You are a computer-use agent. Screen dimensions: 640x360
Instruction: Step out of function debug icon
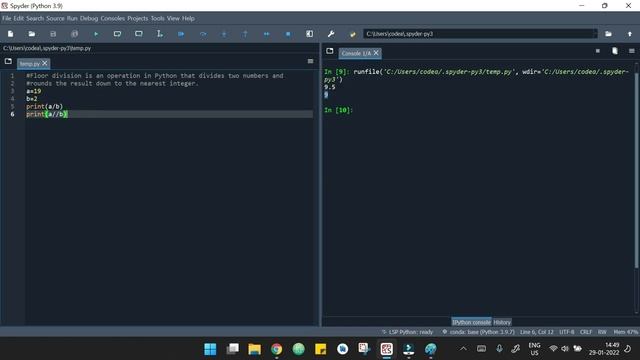[245, 34]
